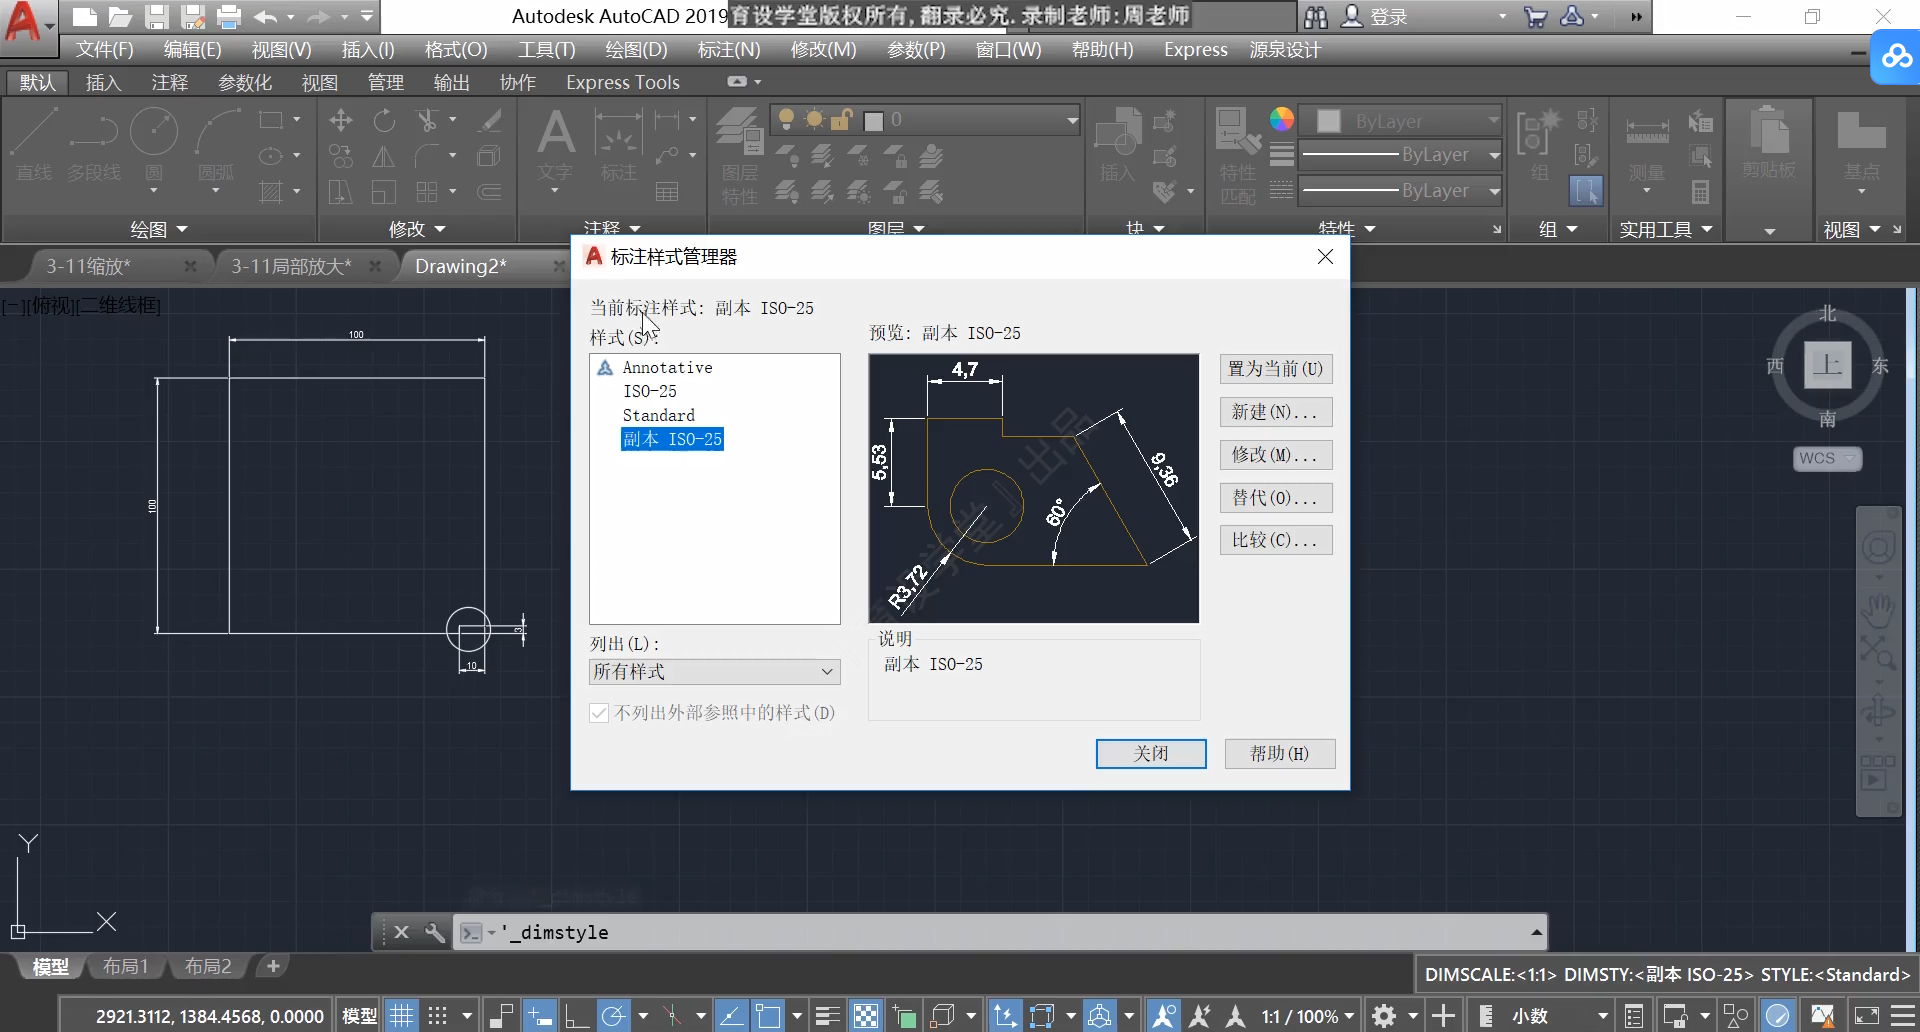Expand the 修改 panel dropdown
The width and height of the screenshot is (1920, 1032).
(x=417, y=229)
